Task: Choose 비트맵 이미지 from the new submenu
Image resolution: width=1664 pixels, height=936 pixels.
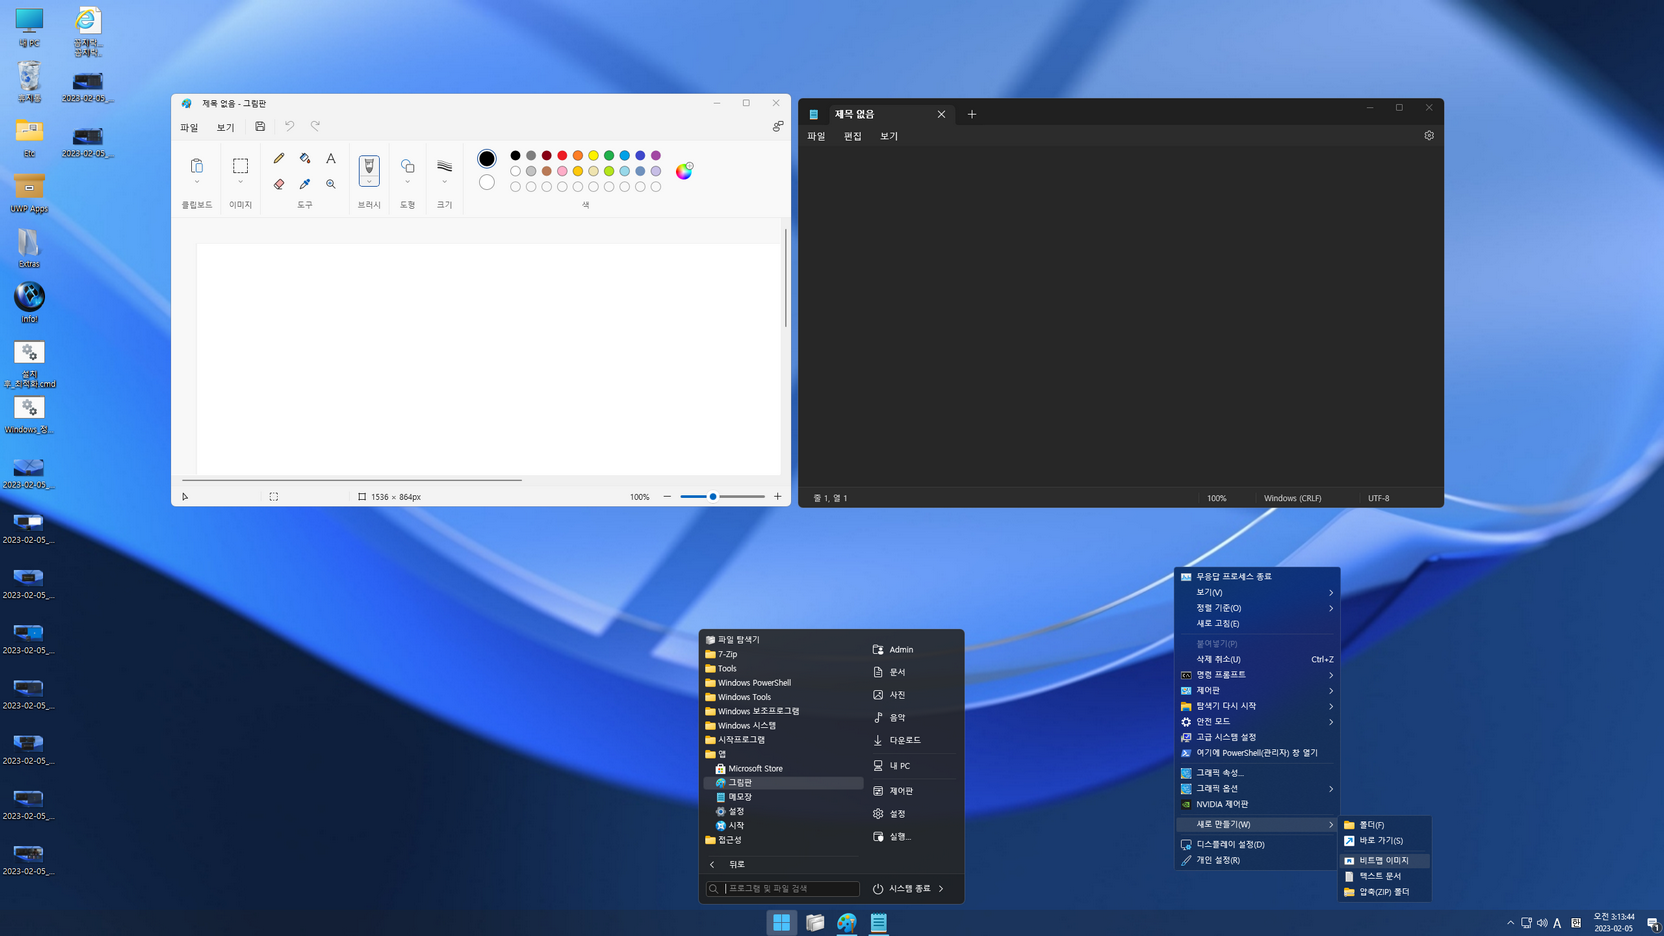Action: pyautogui.click(x=1385, y=860)
